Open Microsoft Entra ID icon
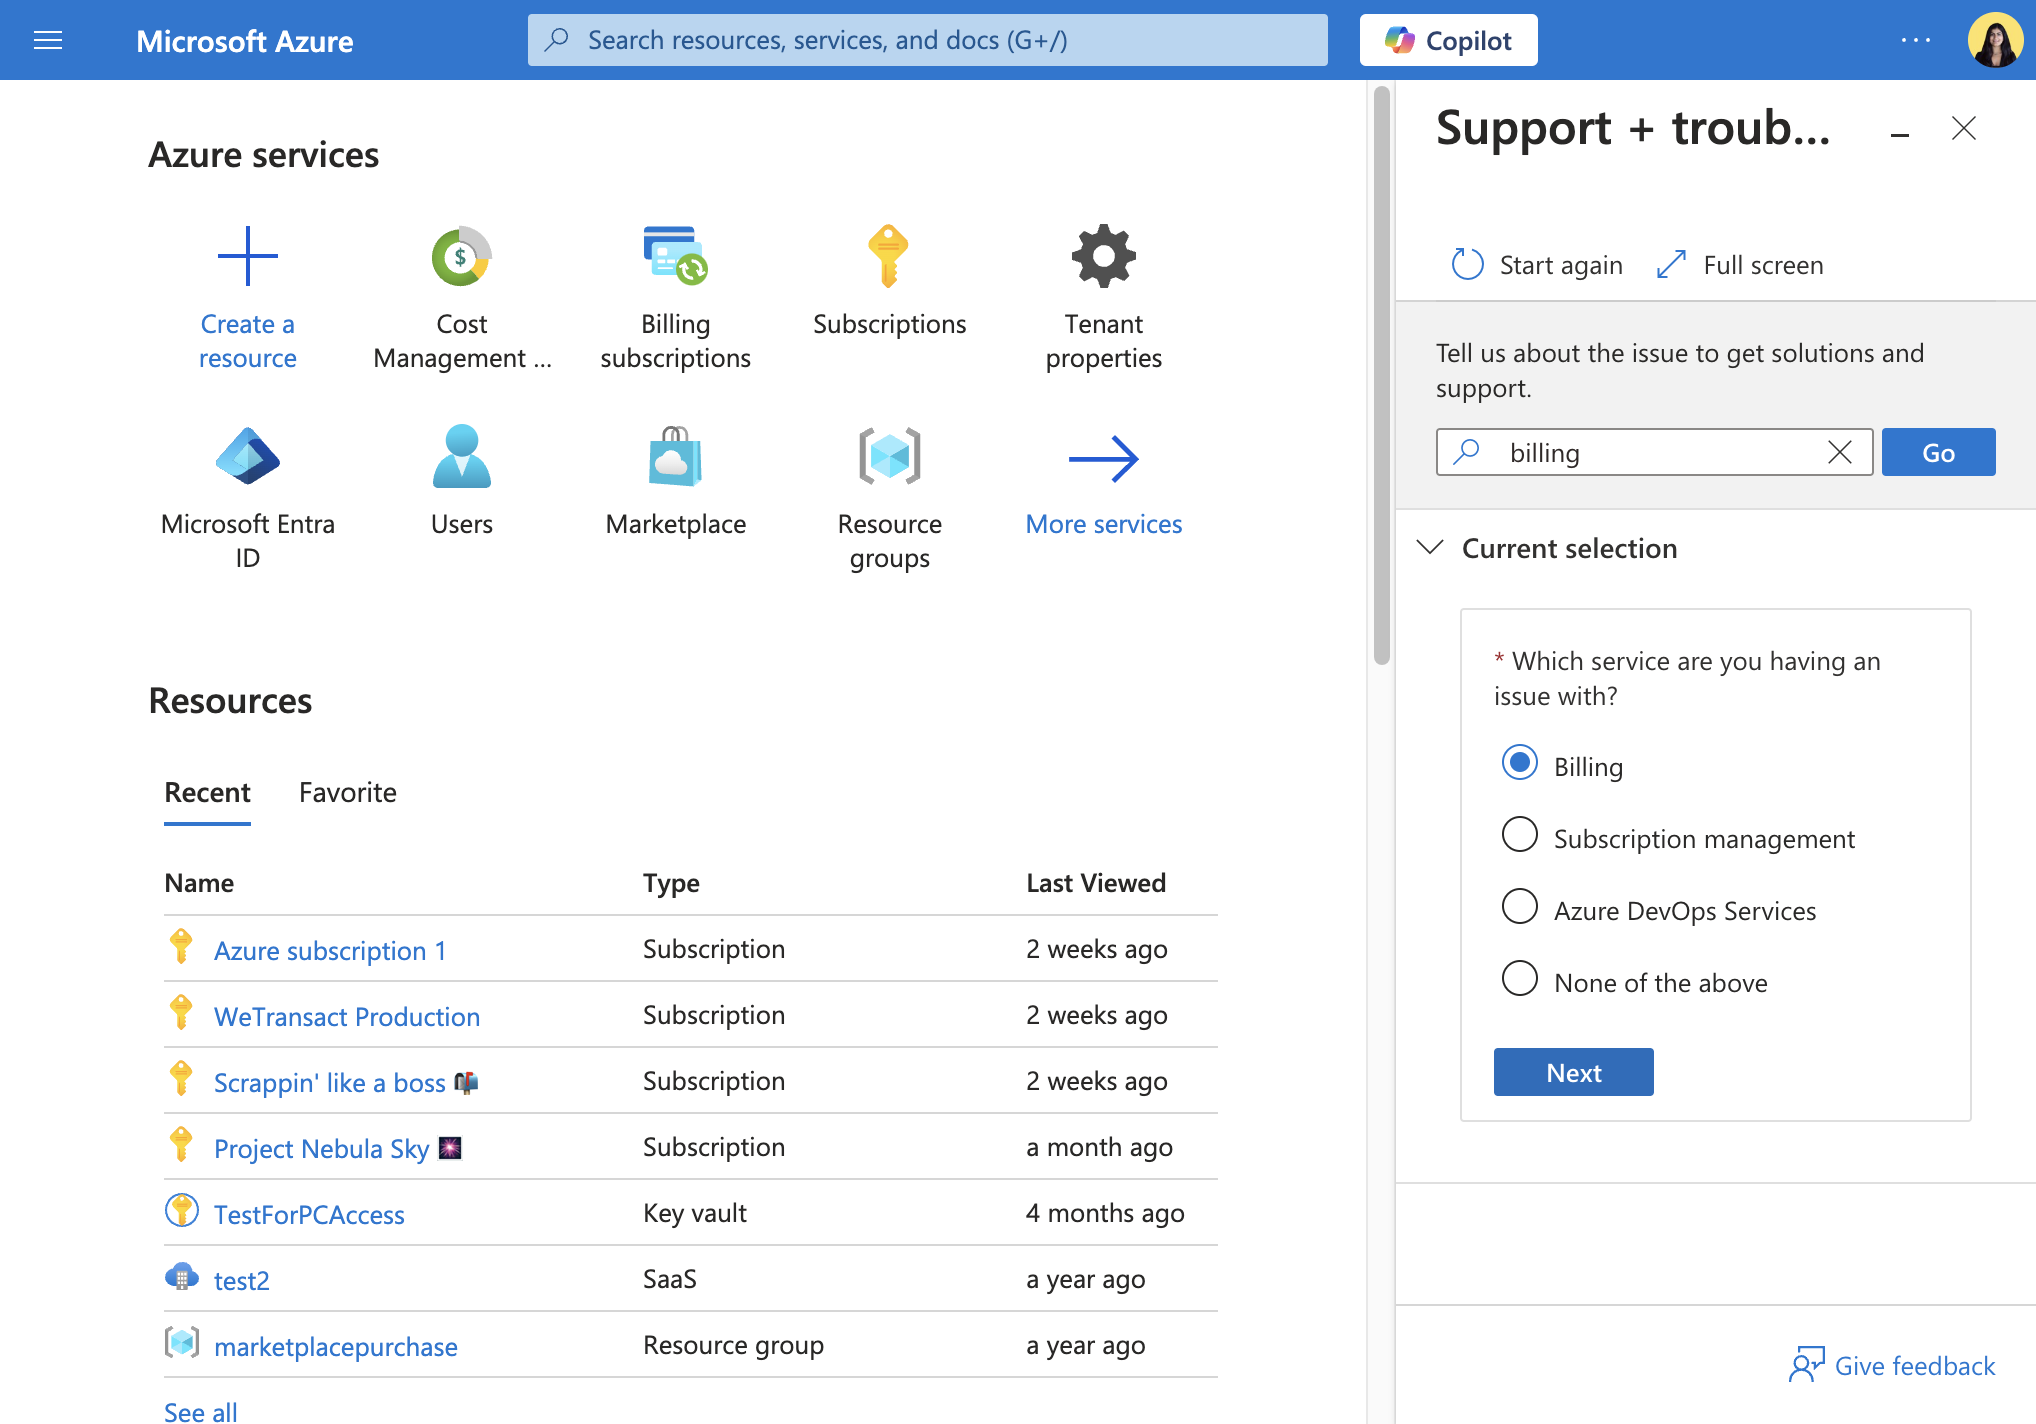Screen dimensions: 2036x1424 tap(247, 456)
